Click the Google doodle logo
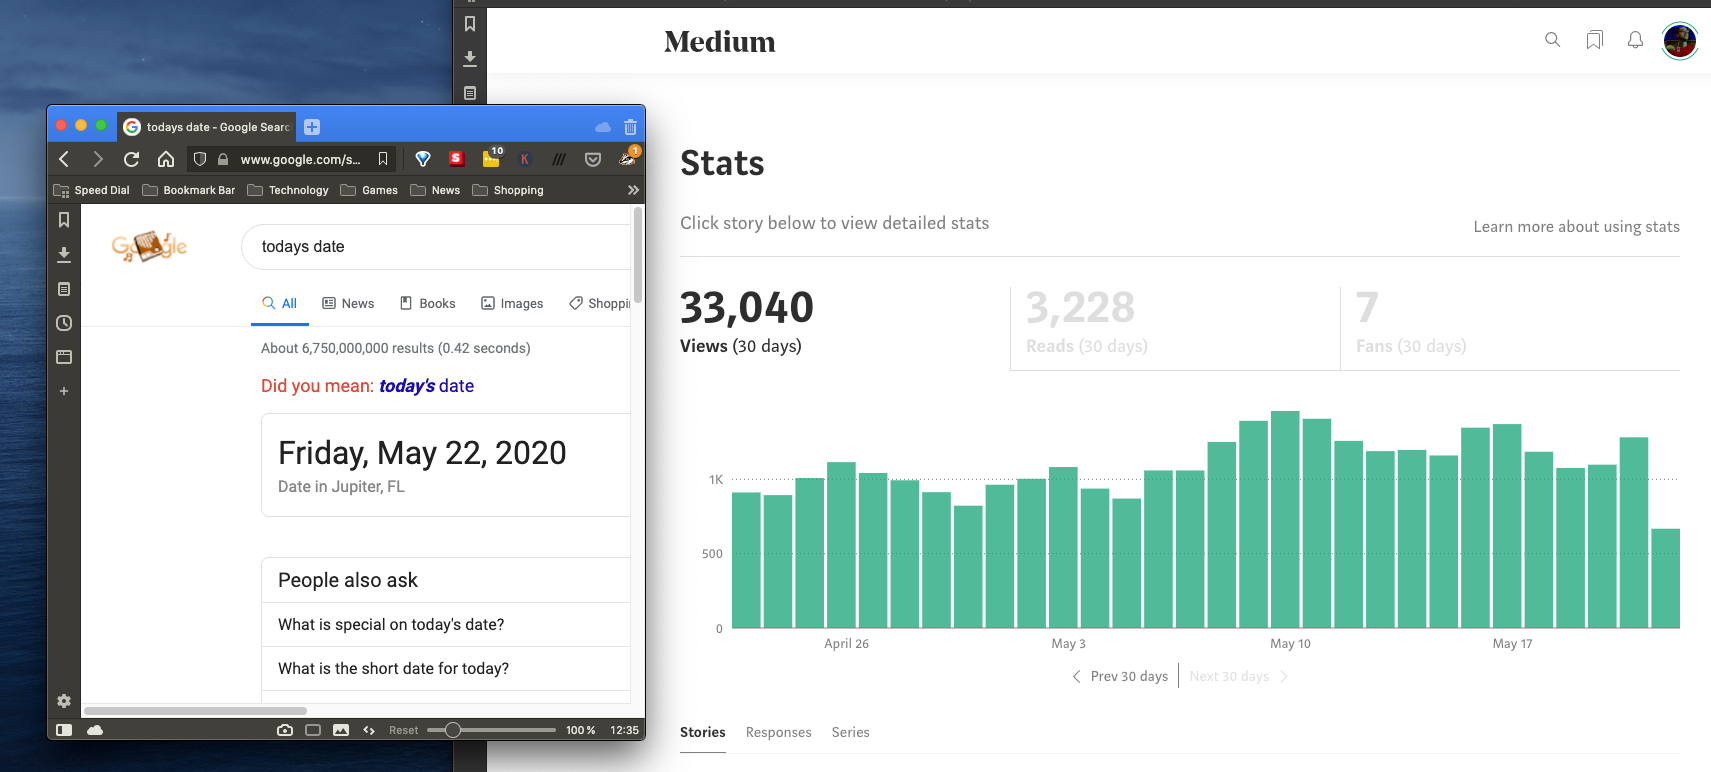Screen dimensions: 1711x772 (150, 246)
